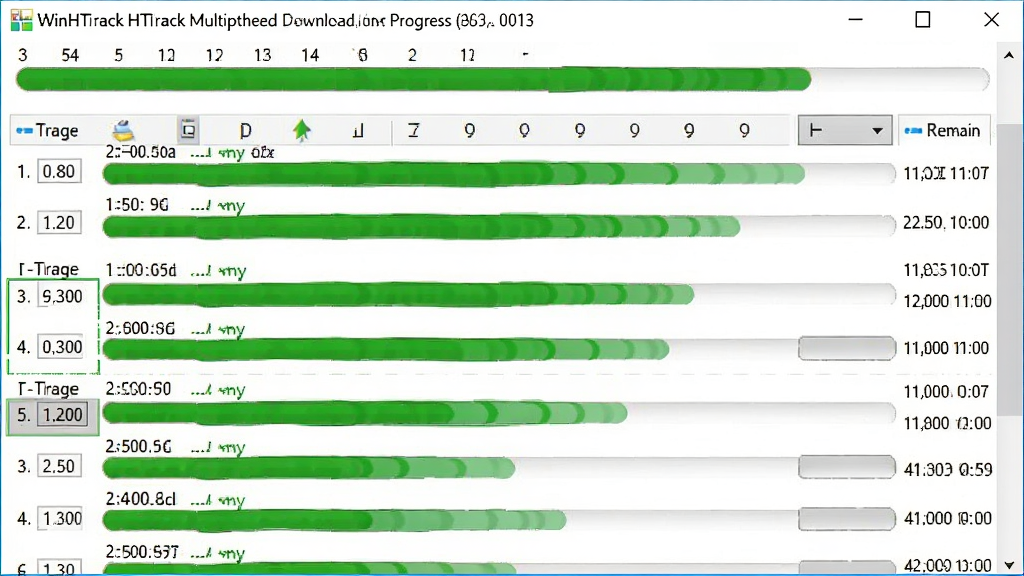Click the progress bar in the 2.50 row
Image resolution: width=1024 pixels, height=576 pixels.
(451, 468)
